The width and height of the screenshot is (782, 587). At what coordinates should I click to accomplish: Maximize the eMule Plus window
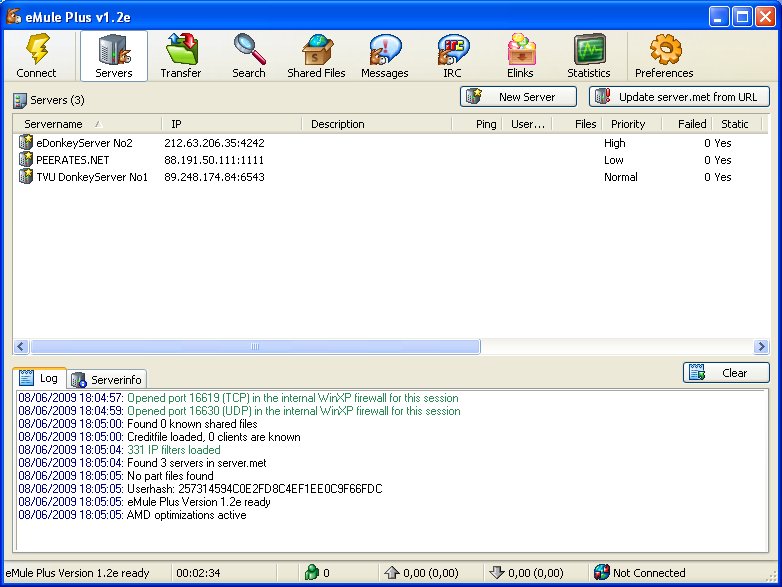pos(742,17)
